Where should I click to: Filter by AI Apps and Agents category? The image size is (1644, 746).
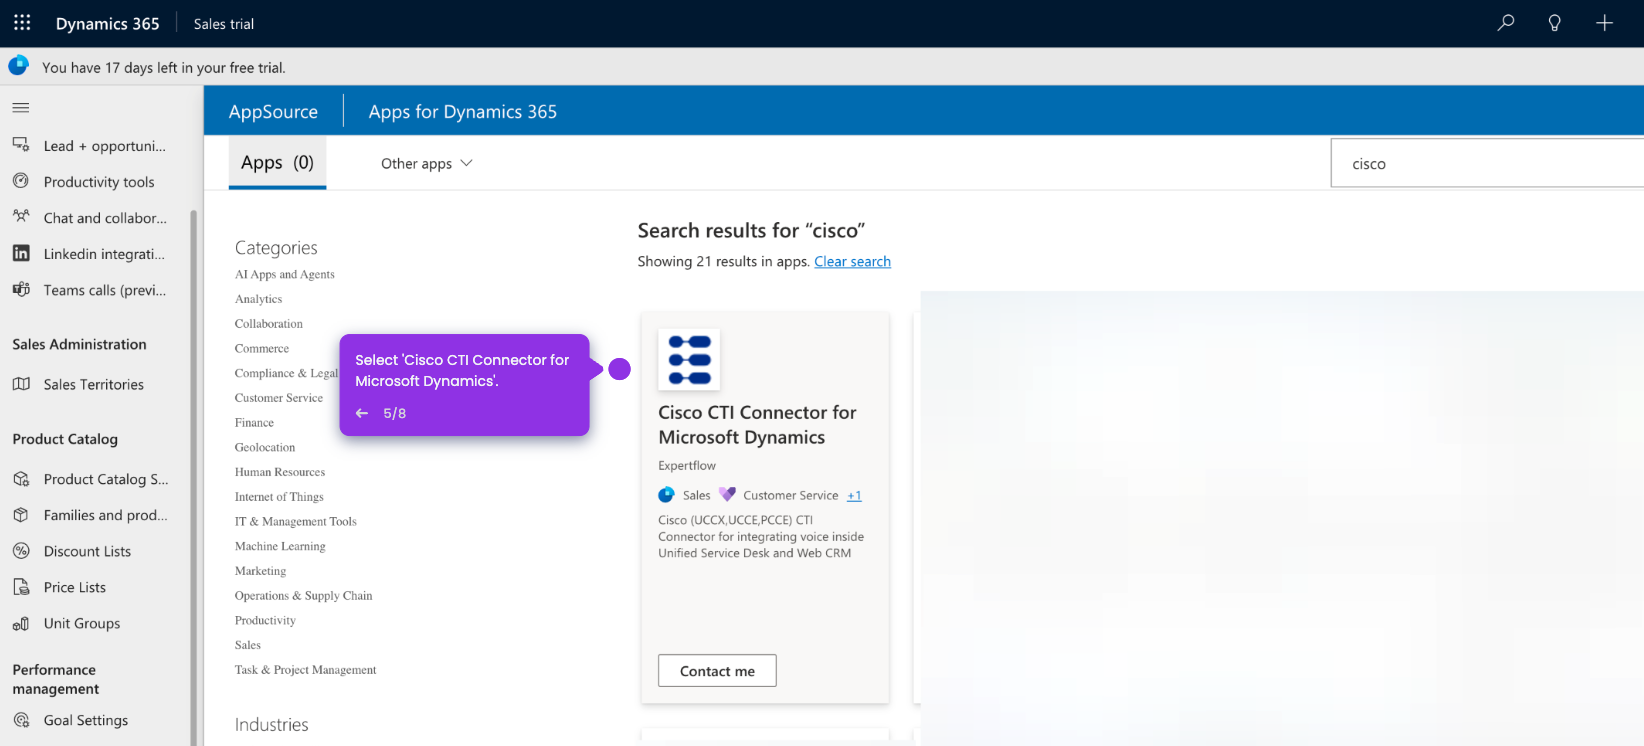[285, 274]
